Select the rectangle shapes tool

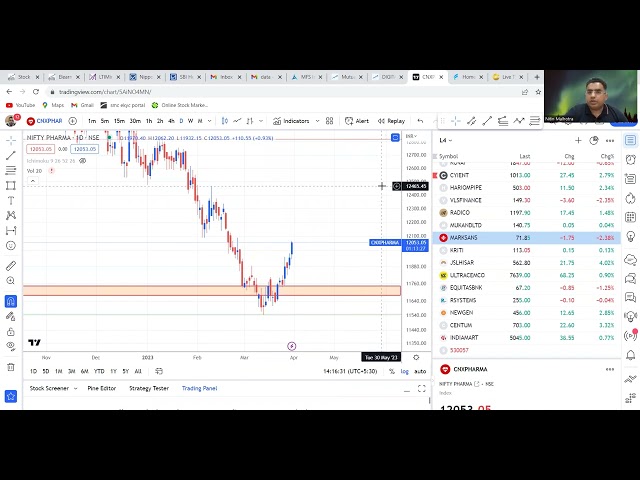11,185
